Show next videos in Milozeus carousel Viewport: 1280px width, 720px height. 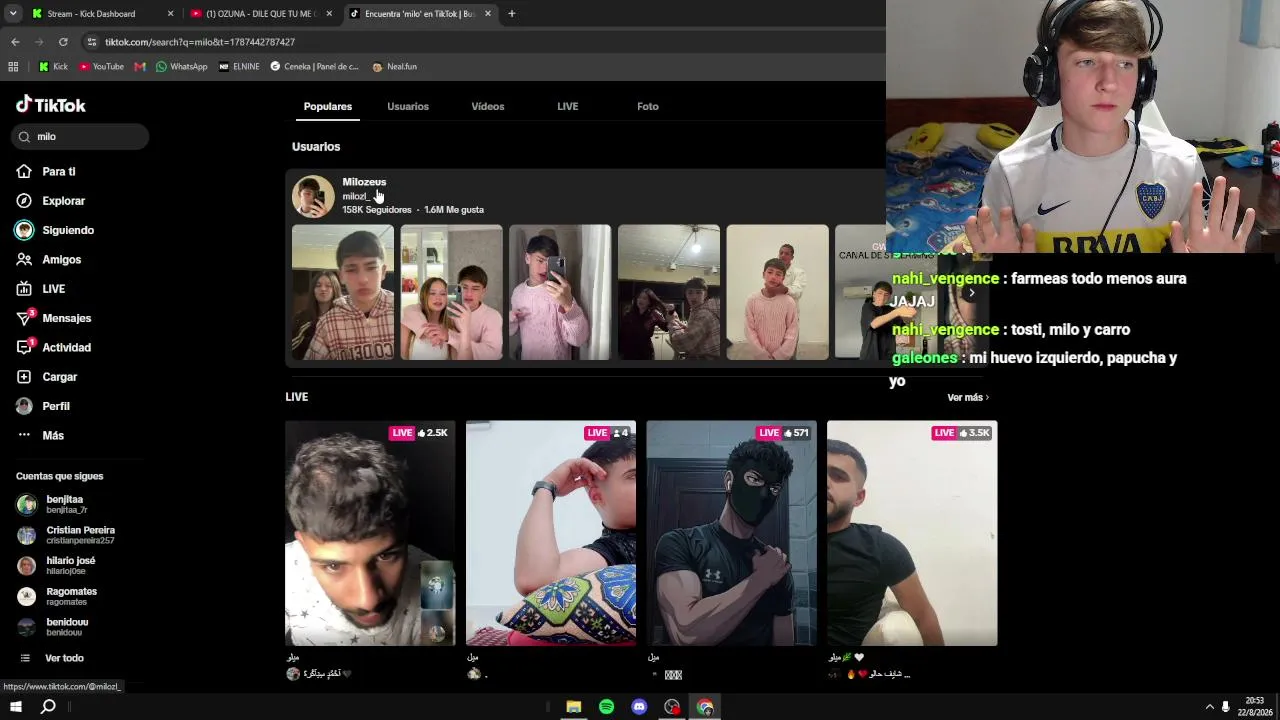click(971, 293)
